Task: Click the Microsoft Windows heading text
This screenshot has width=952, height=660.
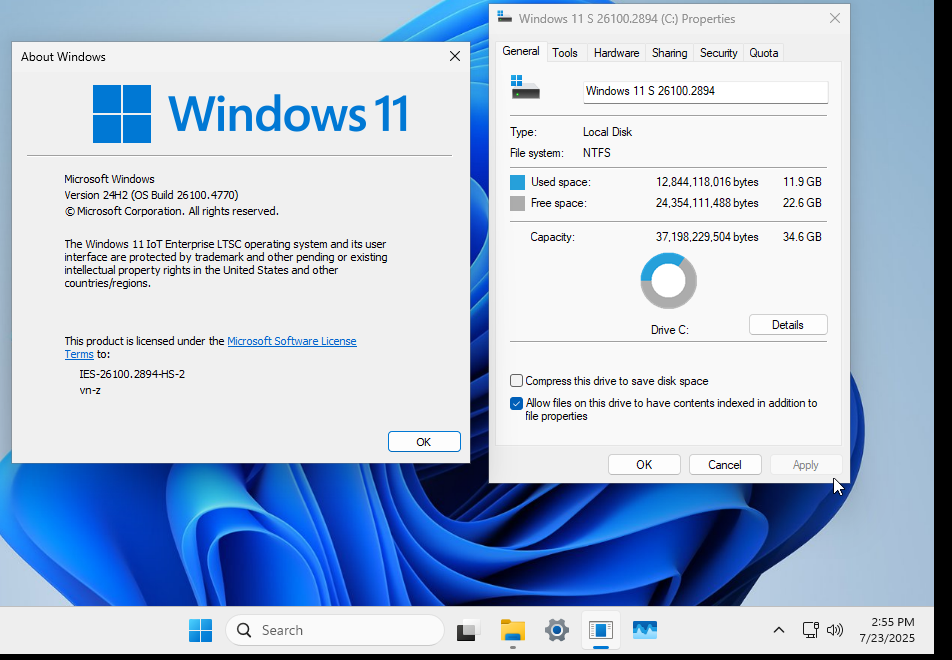Action: click(x=109, y=179)
